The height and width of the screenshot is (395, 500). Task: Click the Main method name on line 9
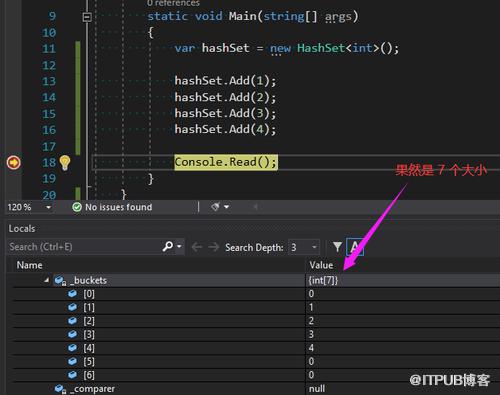click(243, 16)
